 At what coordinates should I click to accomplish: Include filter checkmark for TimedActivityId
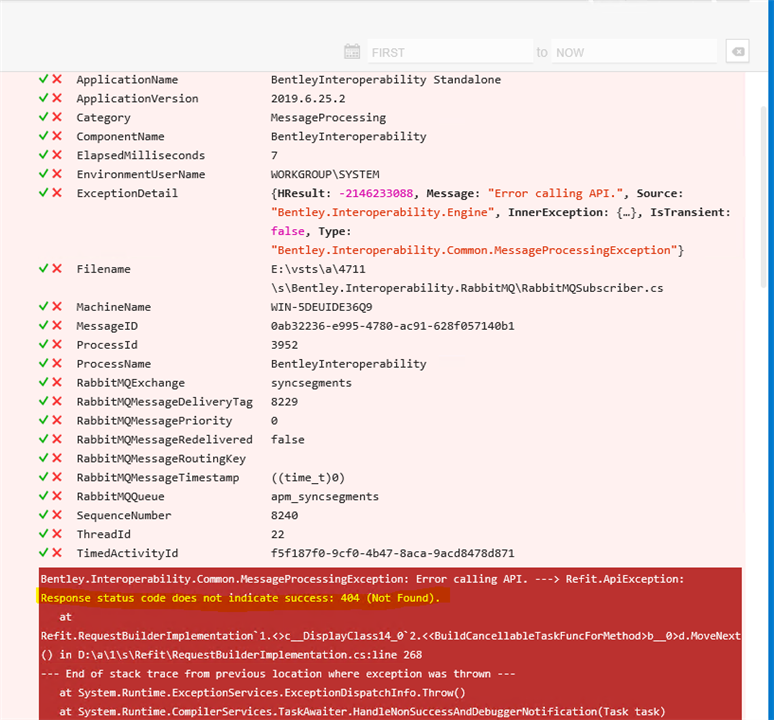pos(43,553)
